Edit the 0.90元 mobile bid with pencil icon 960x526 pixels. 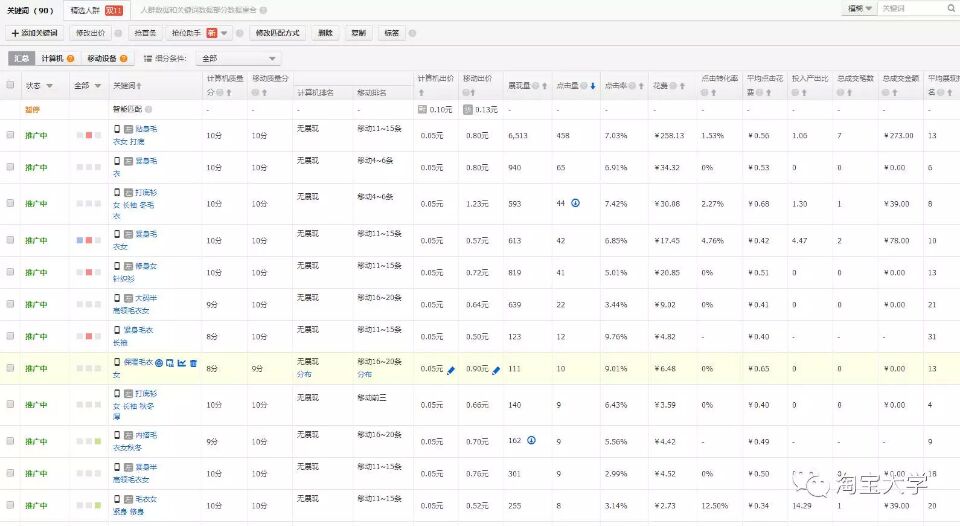496,370
